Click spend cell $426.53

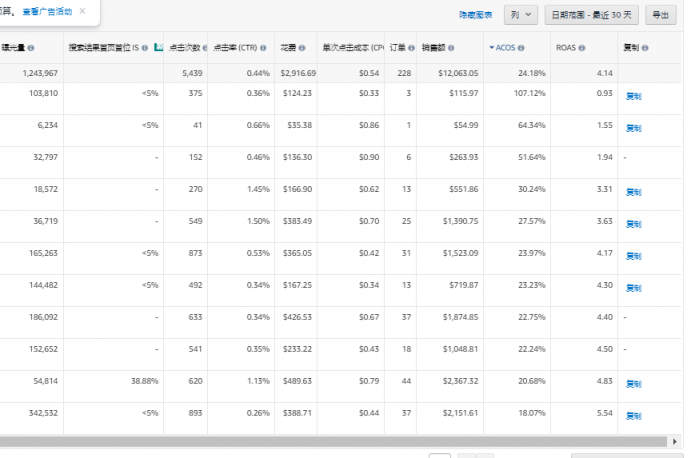[x=297, y=317]
